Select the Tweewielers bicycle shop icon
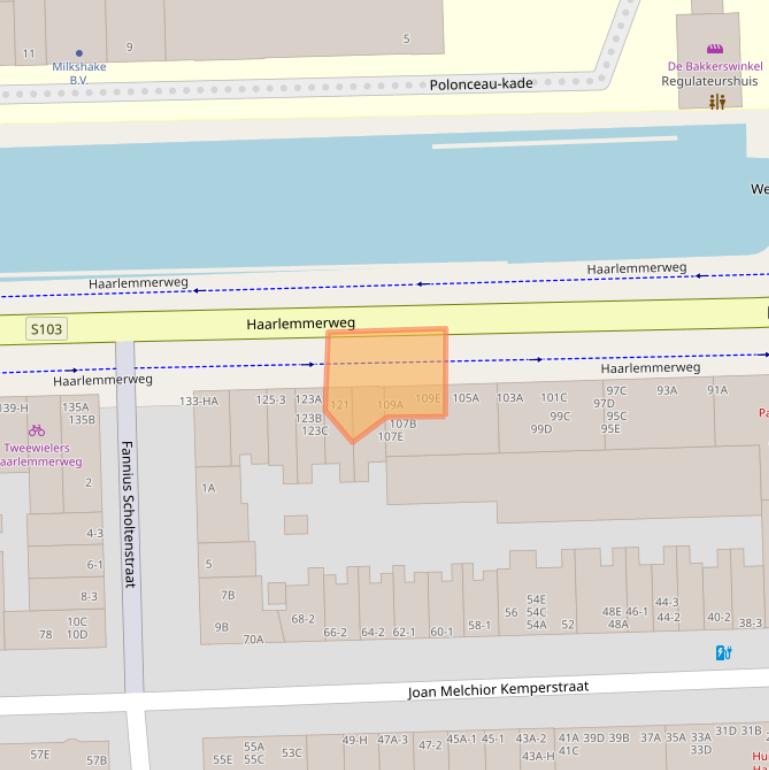Viewport: 769px width, 770px height. 37,430
